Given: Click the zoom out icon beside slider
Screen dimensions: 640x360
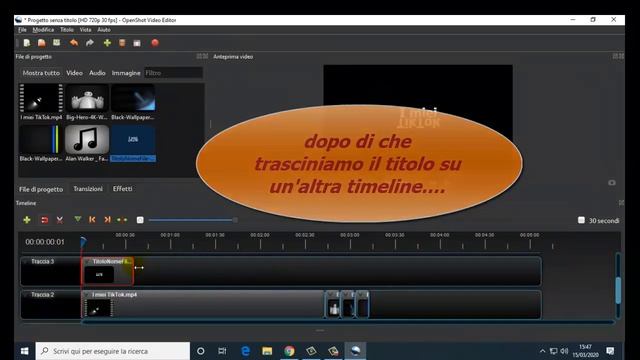Looking at the screenshot, I should tap(140, 220).
